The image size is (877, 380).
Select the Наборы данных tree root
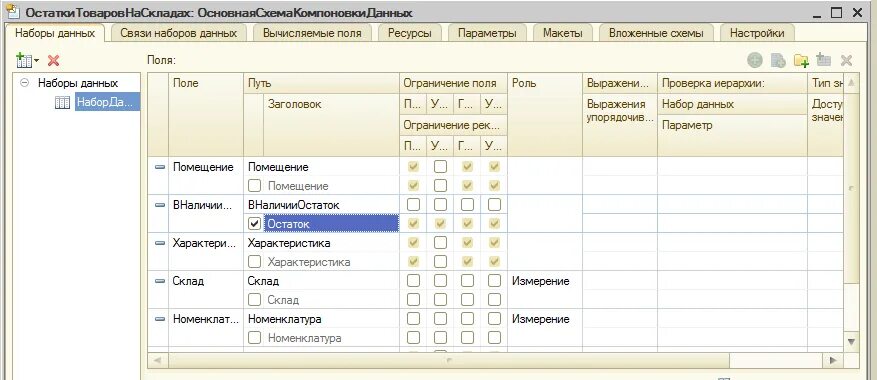pyautogui.click(x=78, y=83)
